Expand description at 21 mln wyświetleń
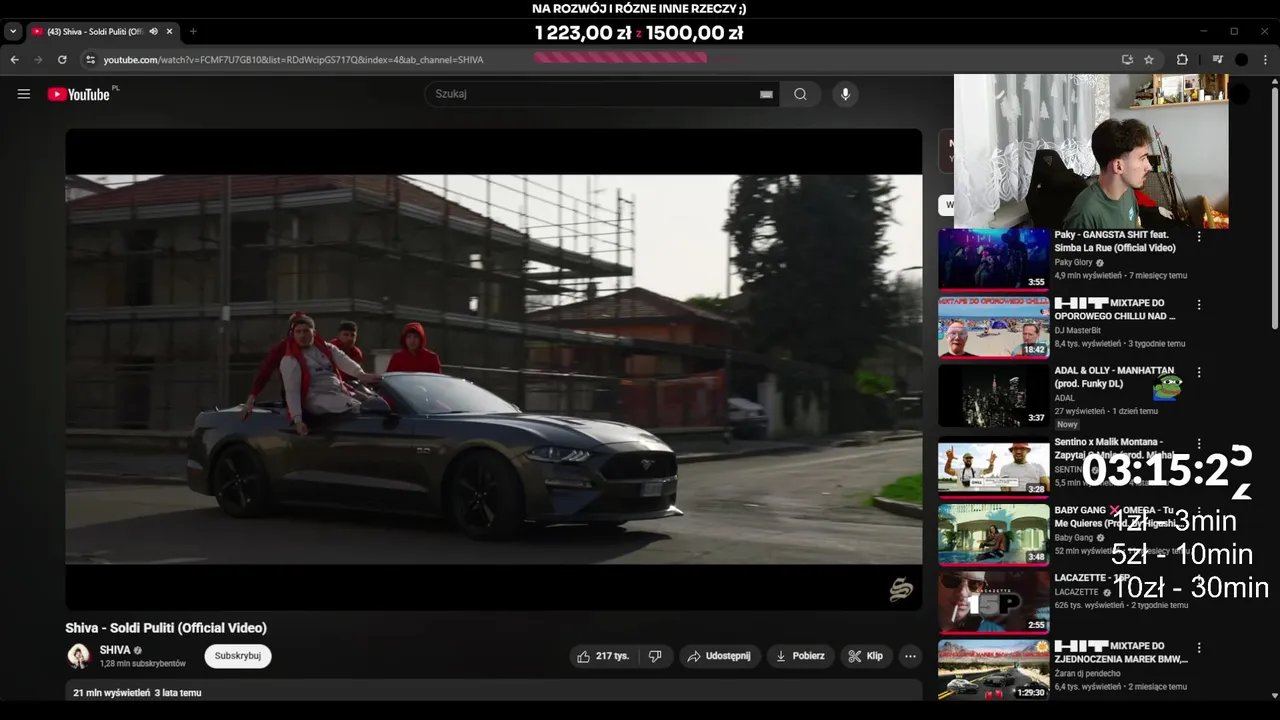The height and width of the screenshot is (720, 1280). tap(494, 692)
